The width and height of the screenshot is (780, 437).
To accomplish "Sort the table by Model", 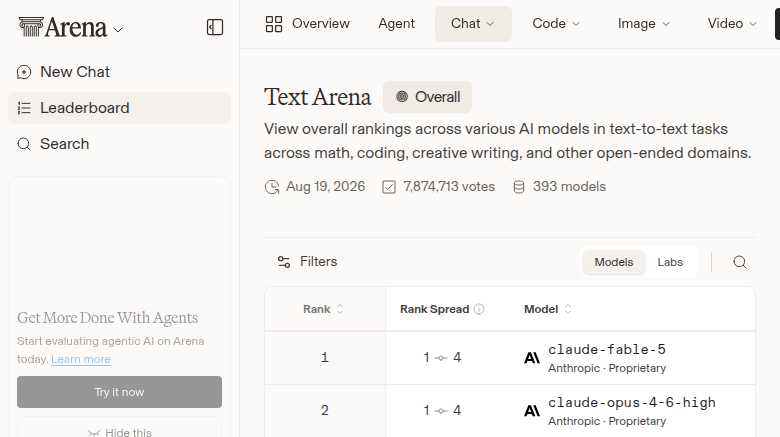I will click(548, 309).
